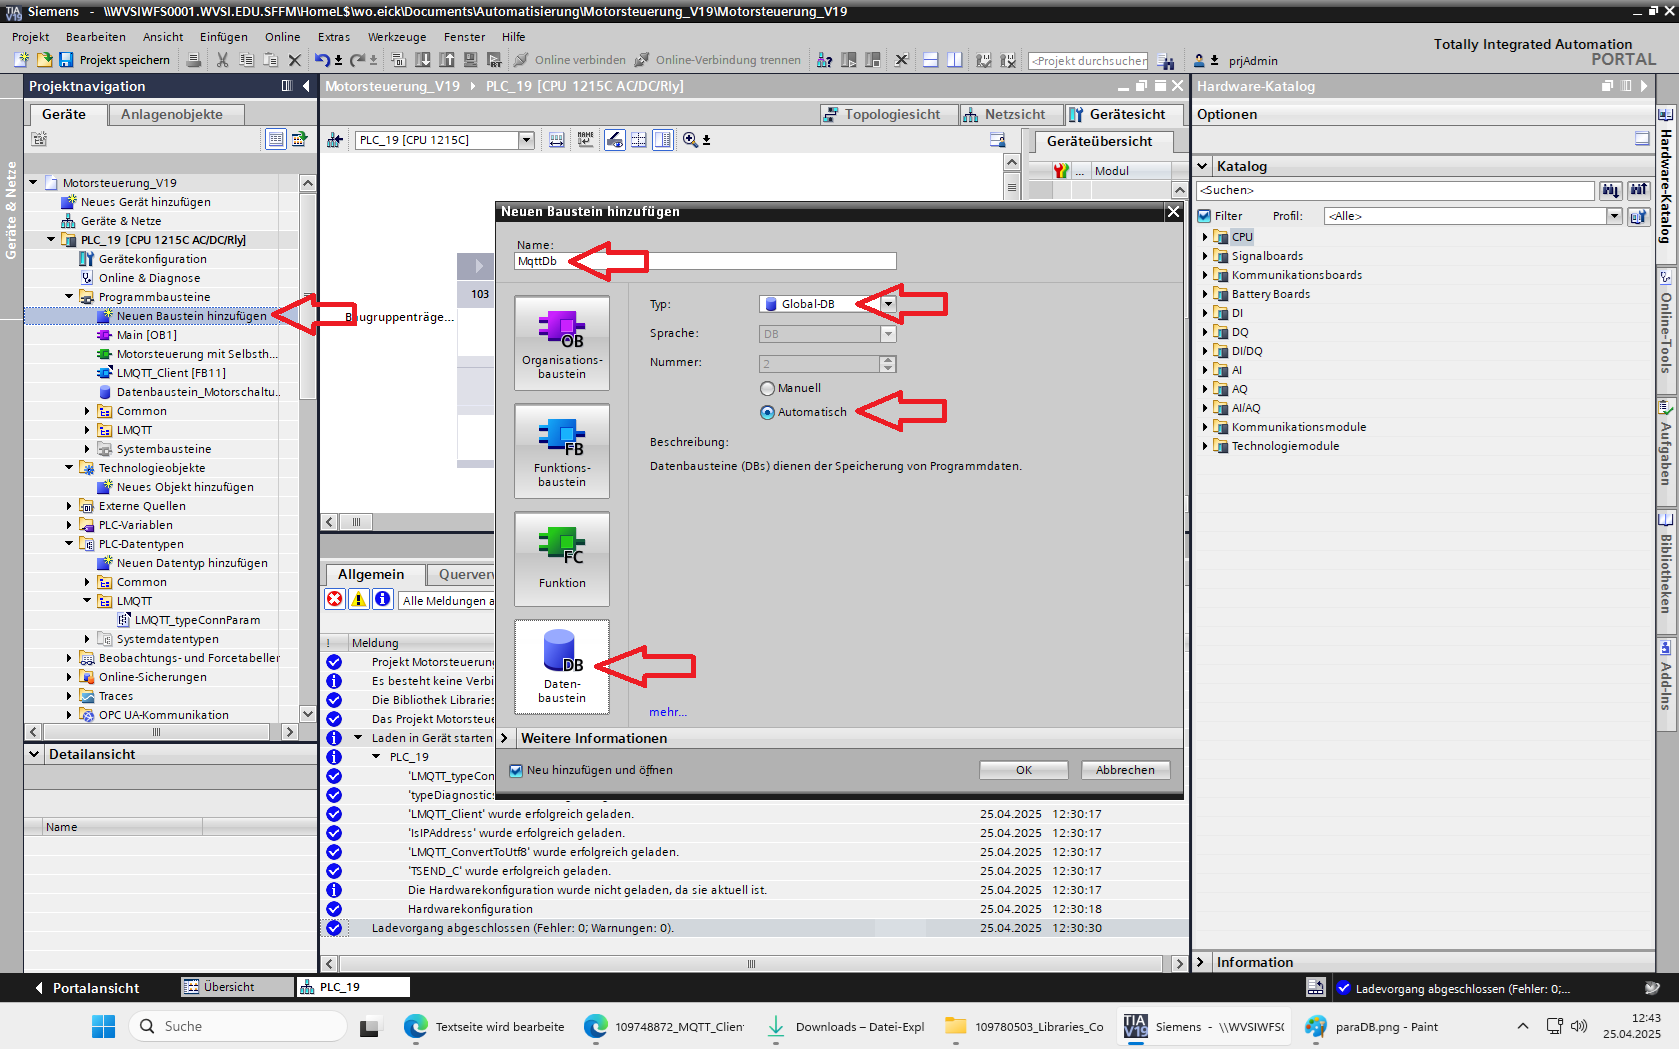
Task: Open the Paint app from taskbar
Action: pyautogui.click(x=1372, y=1026)
